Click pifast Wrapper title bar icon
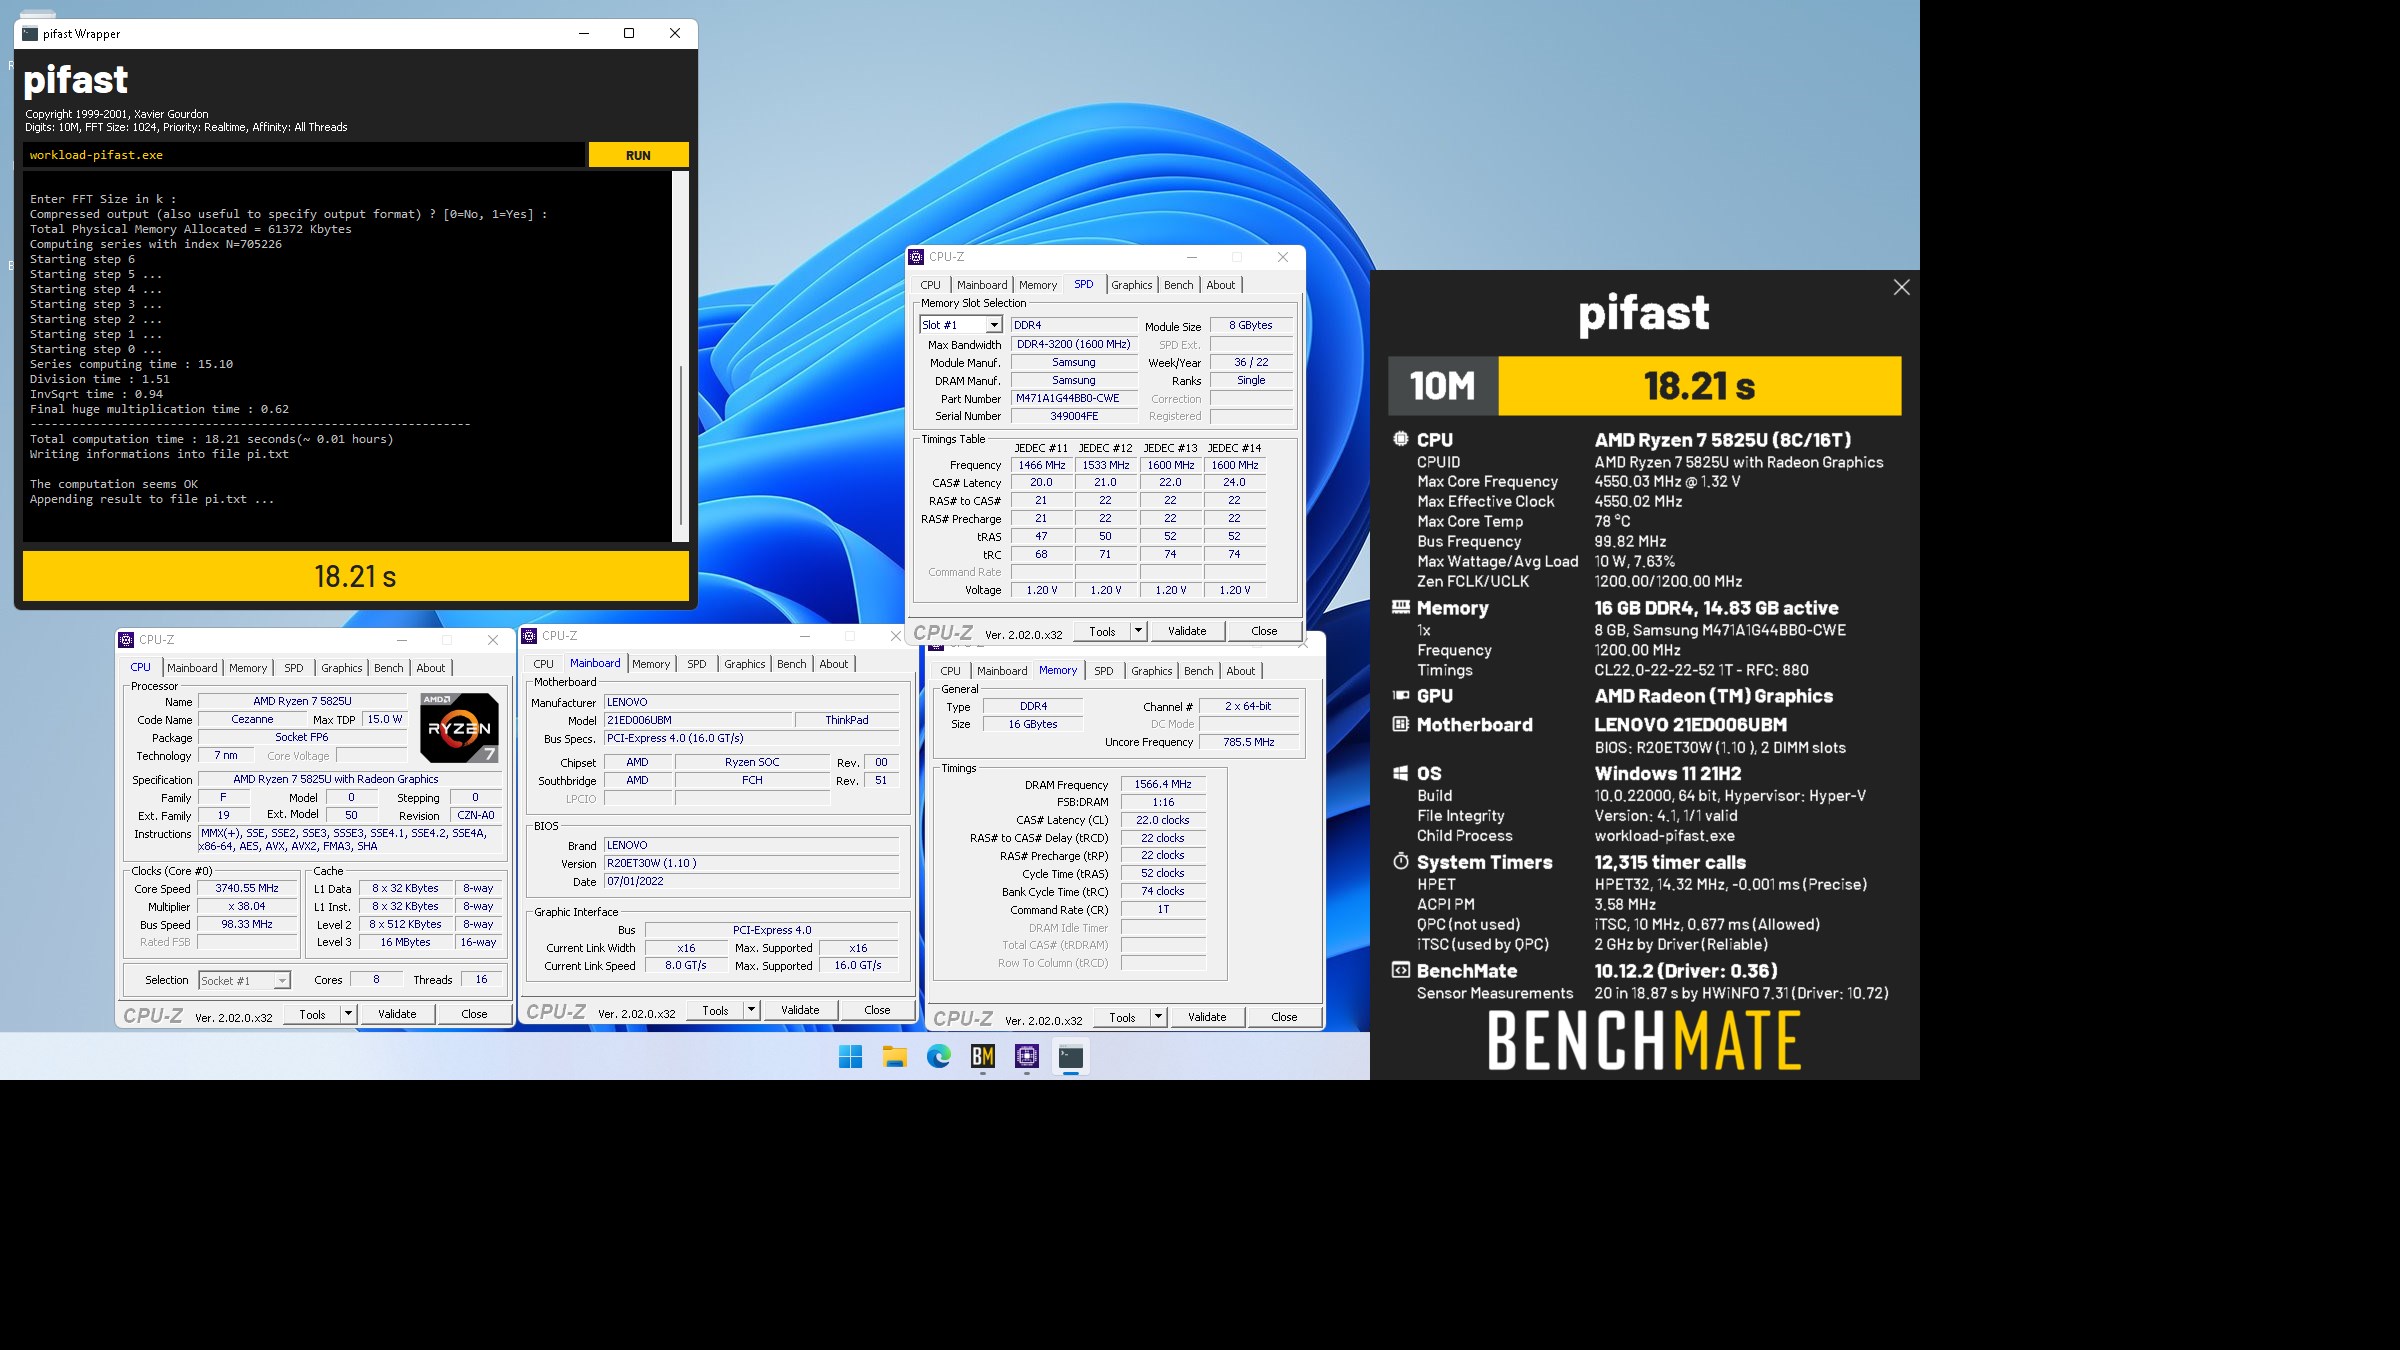Viewport: 2400px width, 1350px height. 30,33
